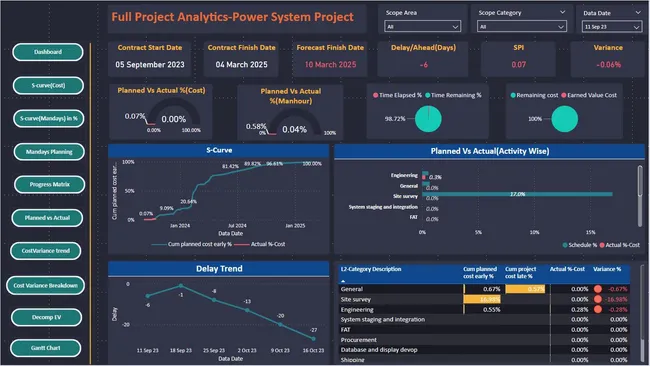Viewport: 650px width, 366px height.
Task: Click the Delay Trend chart title
Action: [219, 269]
